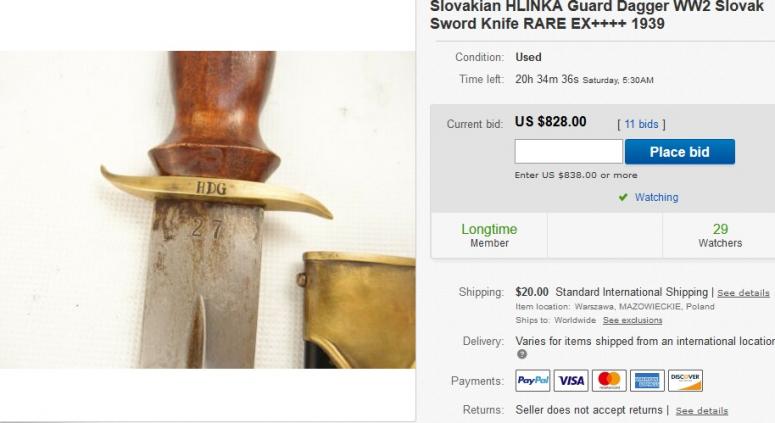Image resolution: width=775 pixels, height=423 pixels.
Task: Open the See exclusions link
Action: [632, 320]
